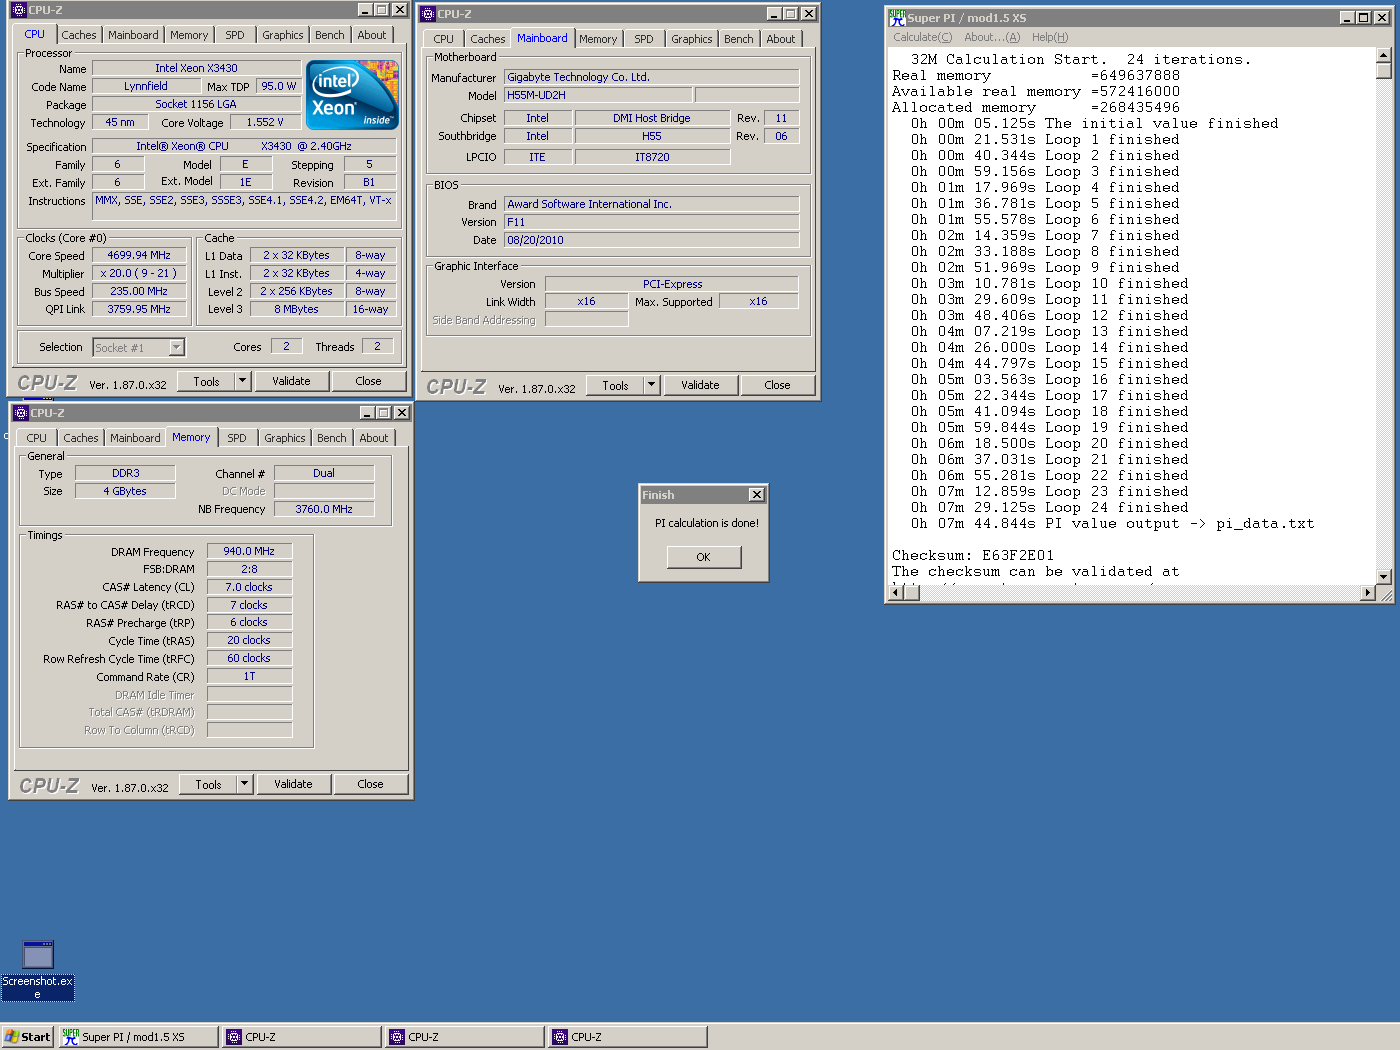This screenshot has width=1400, height=1050.
Task: Open Caches tab in the top-left CPU-Z window
Action: [x=79, y=35]
